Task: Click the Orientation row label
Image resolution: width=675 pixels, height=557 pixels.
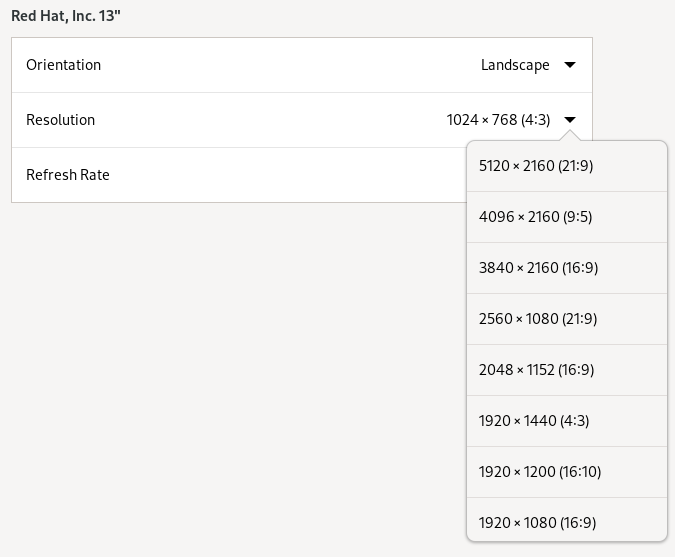Action: [63, 65]
